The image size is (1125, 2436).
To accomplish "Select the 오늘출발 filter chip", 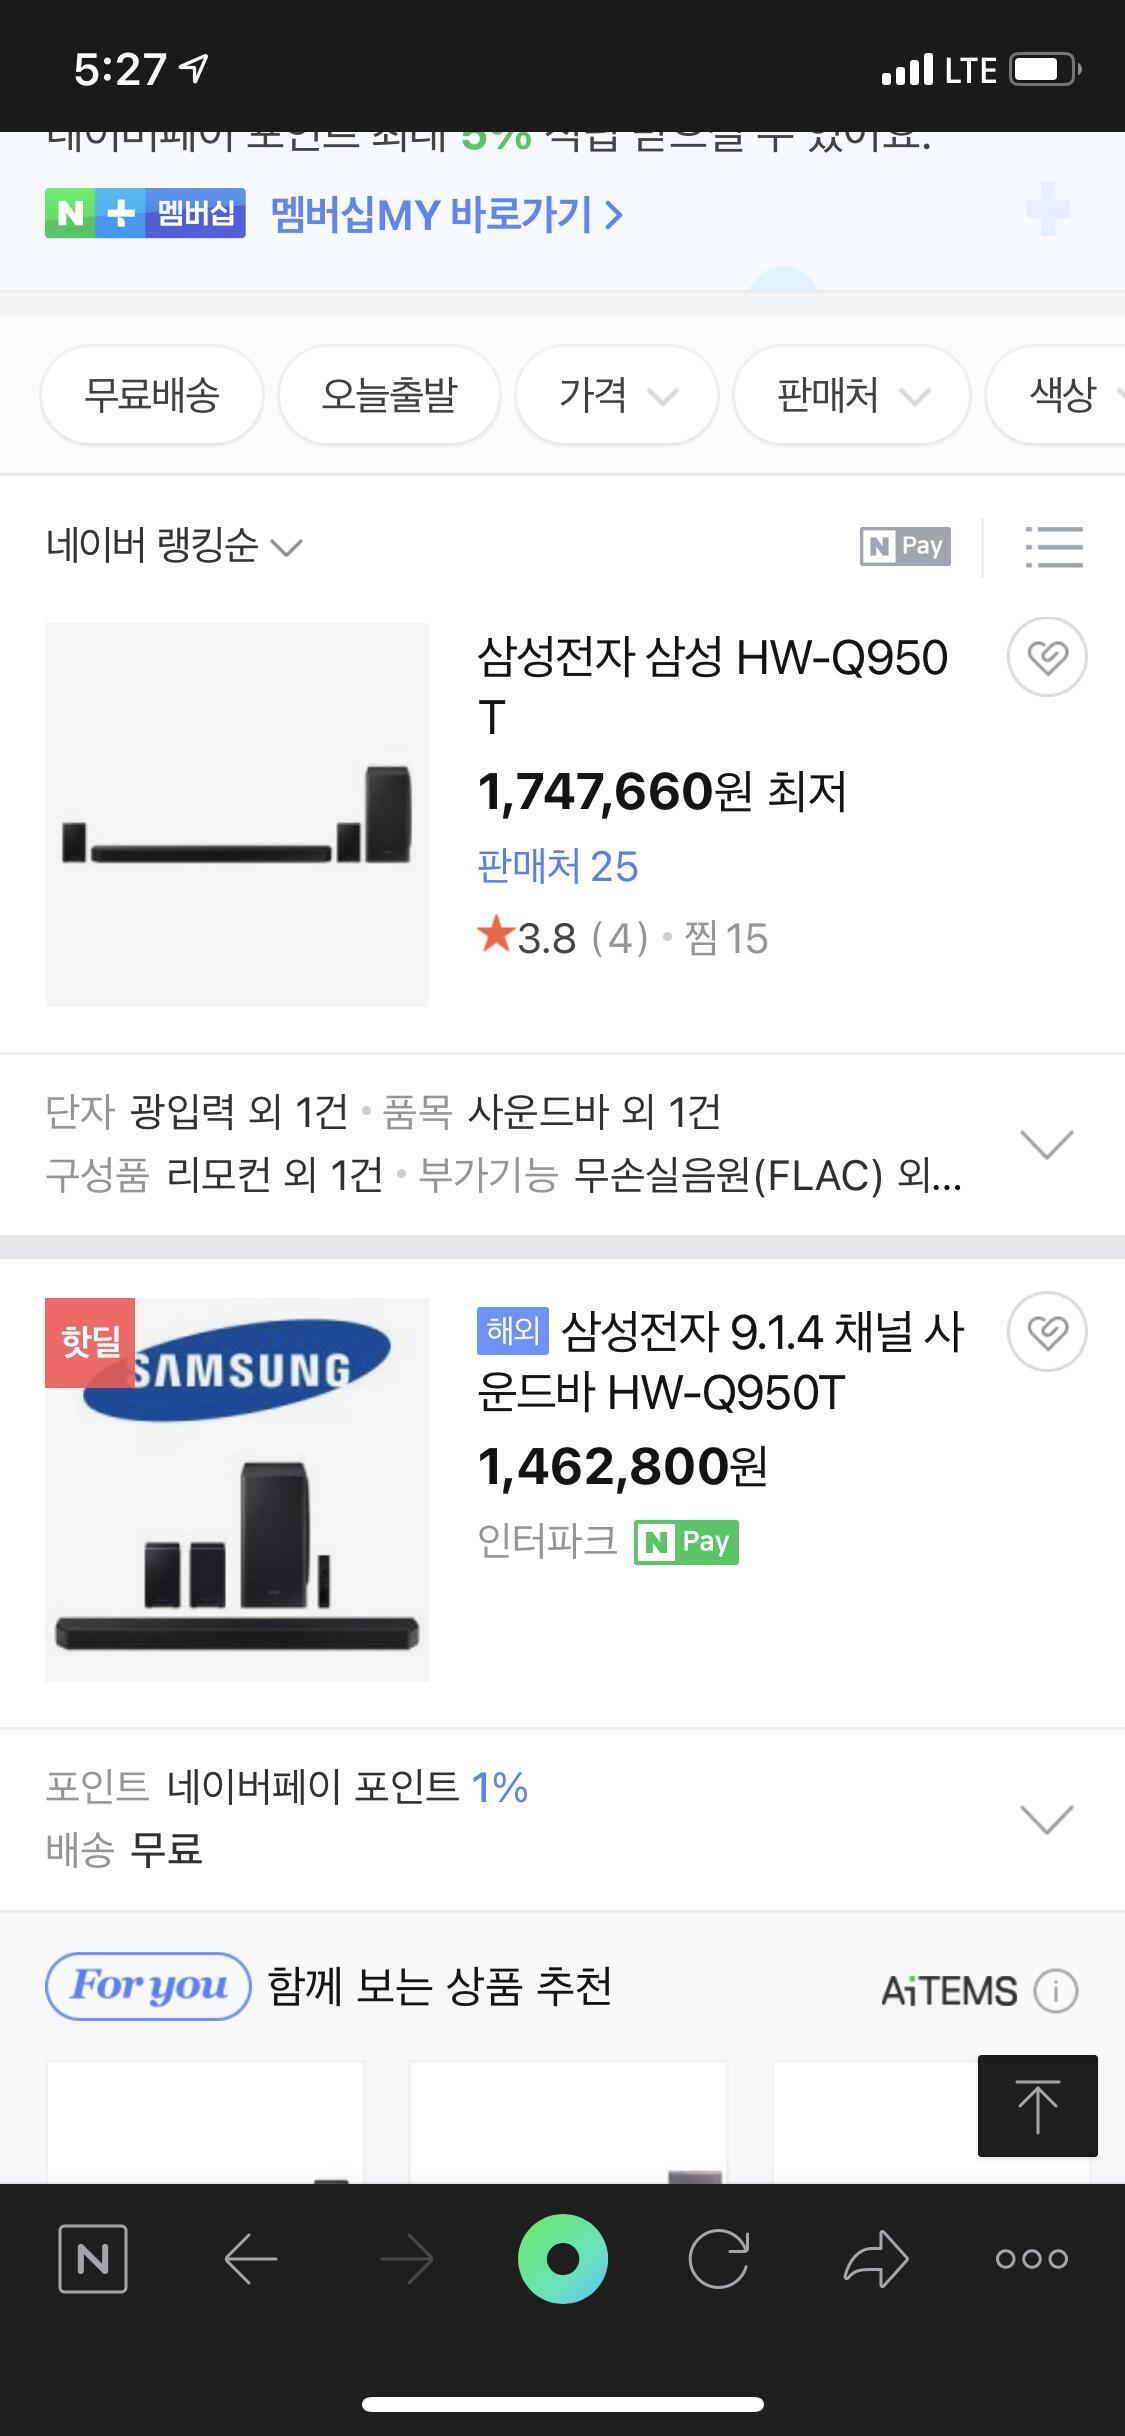I will [x=389, y=395].
